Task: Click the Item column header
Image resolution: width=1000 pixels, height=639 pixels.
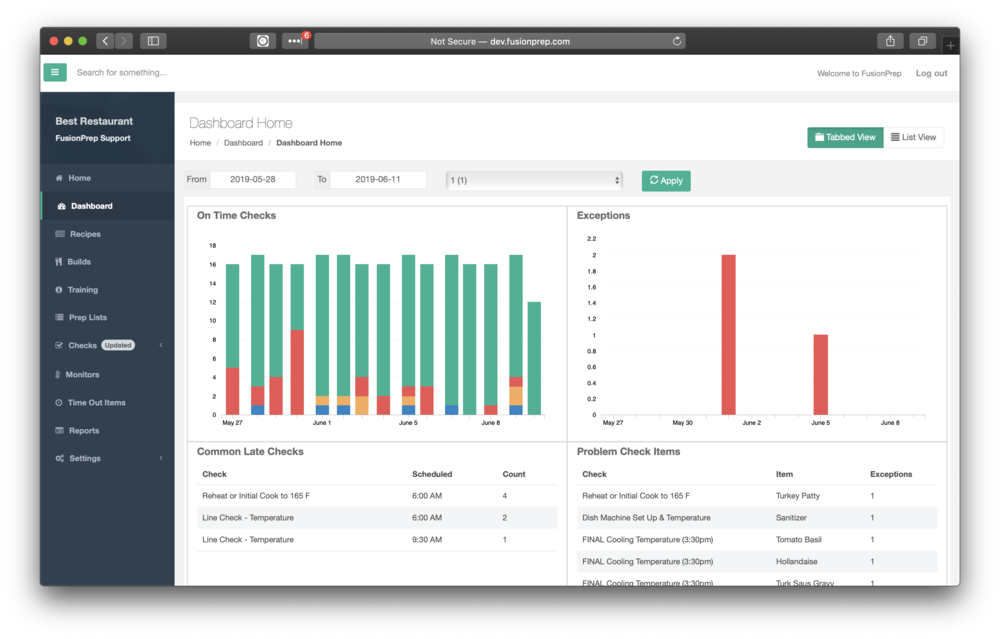Action: pyautogui.click(x=784, y=474)
